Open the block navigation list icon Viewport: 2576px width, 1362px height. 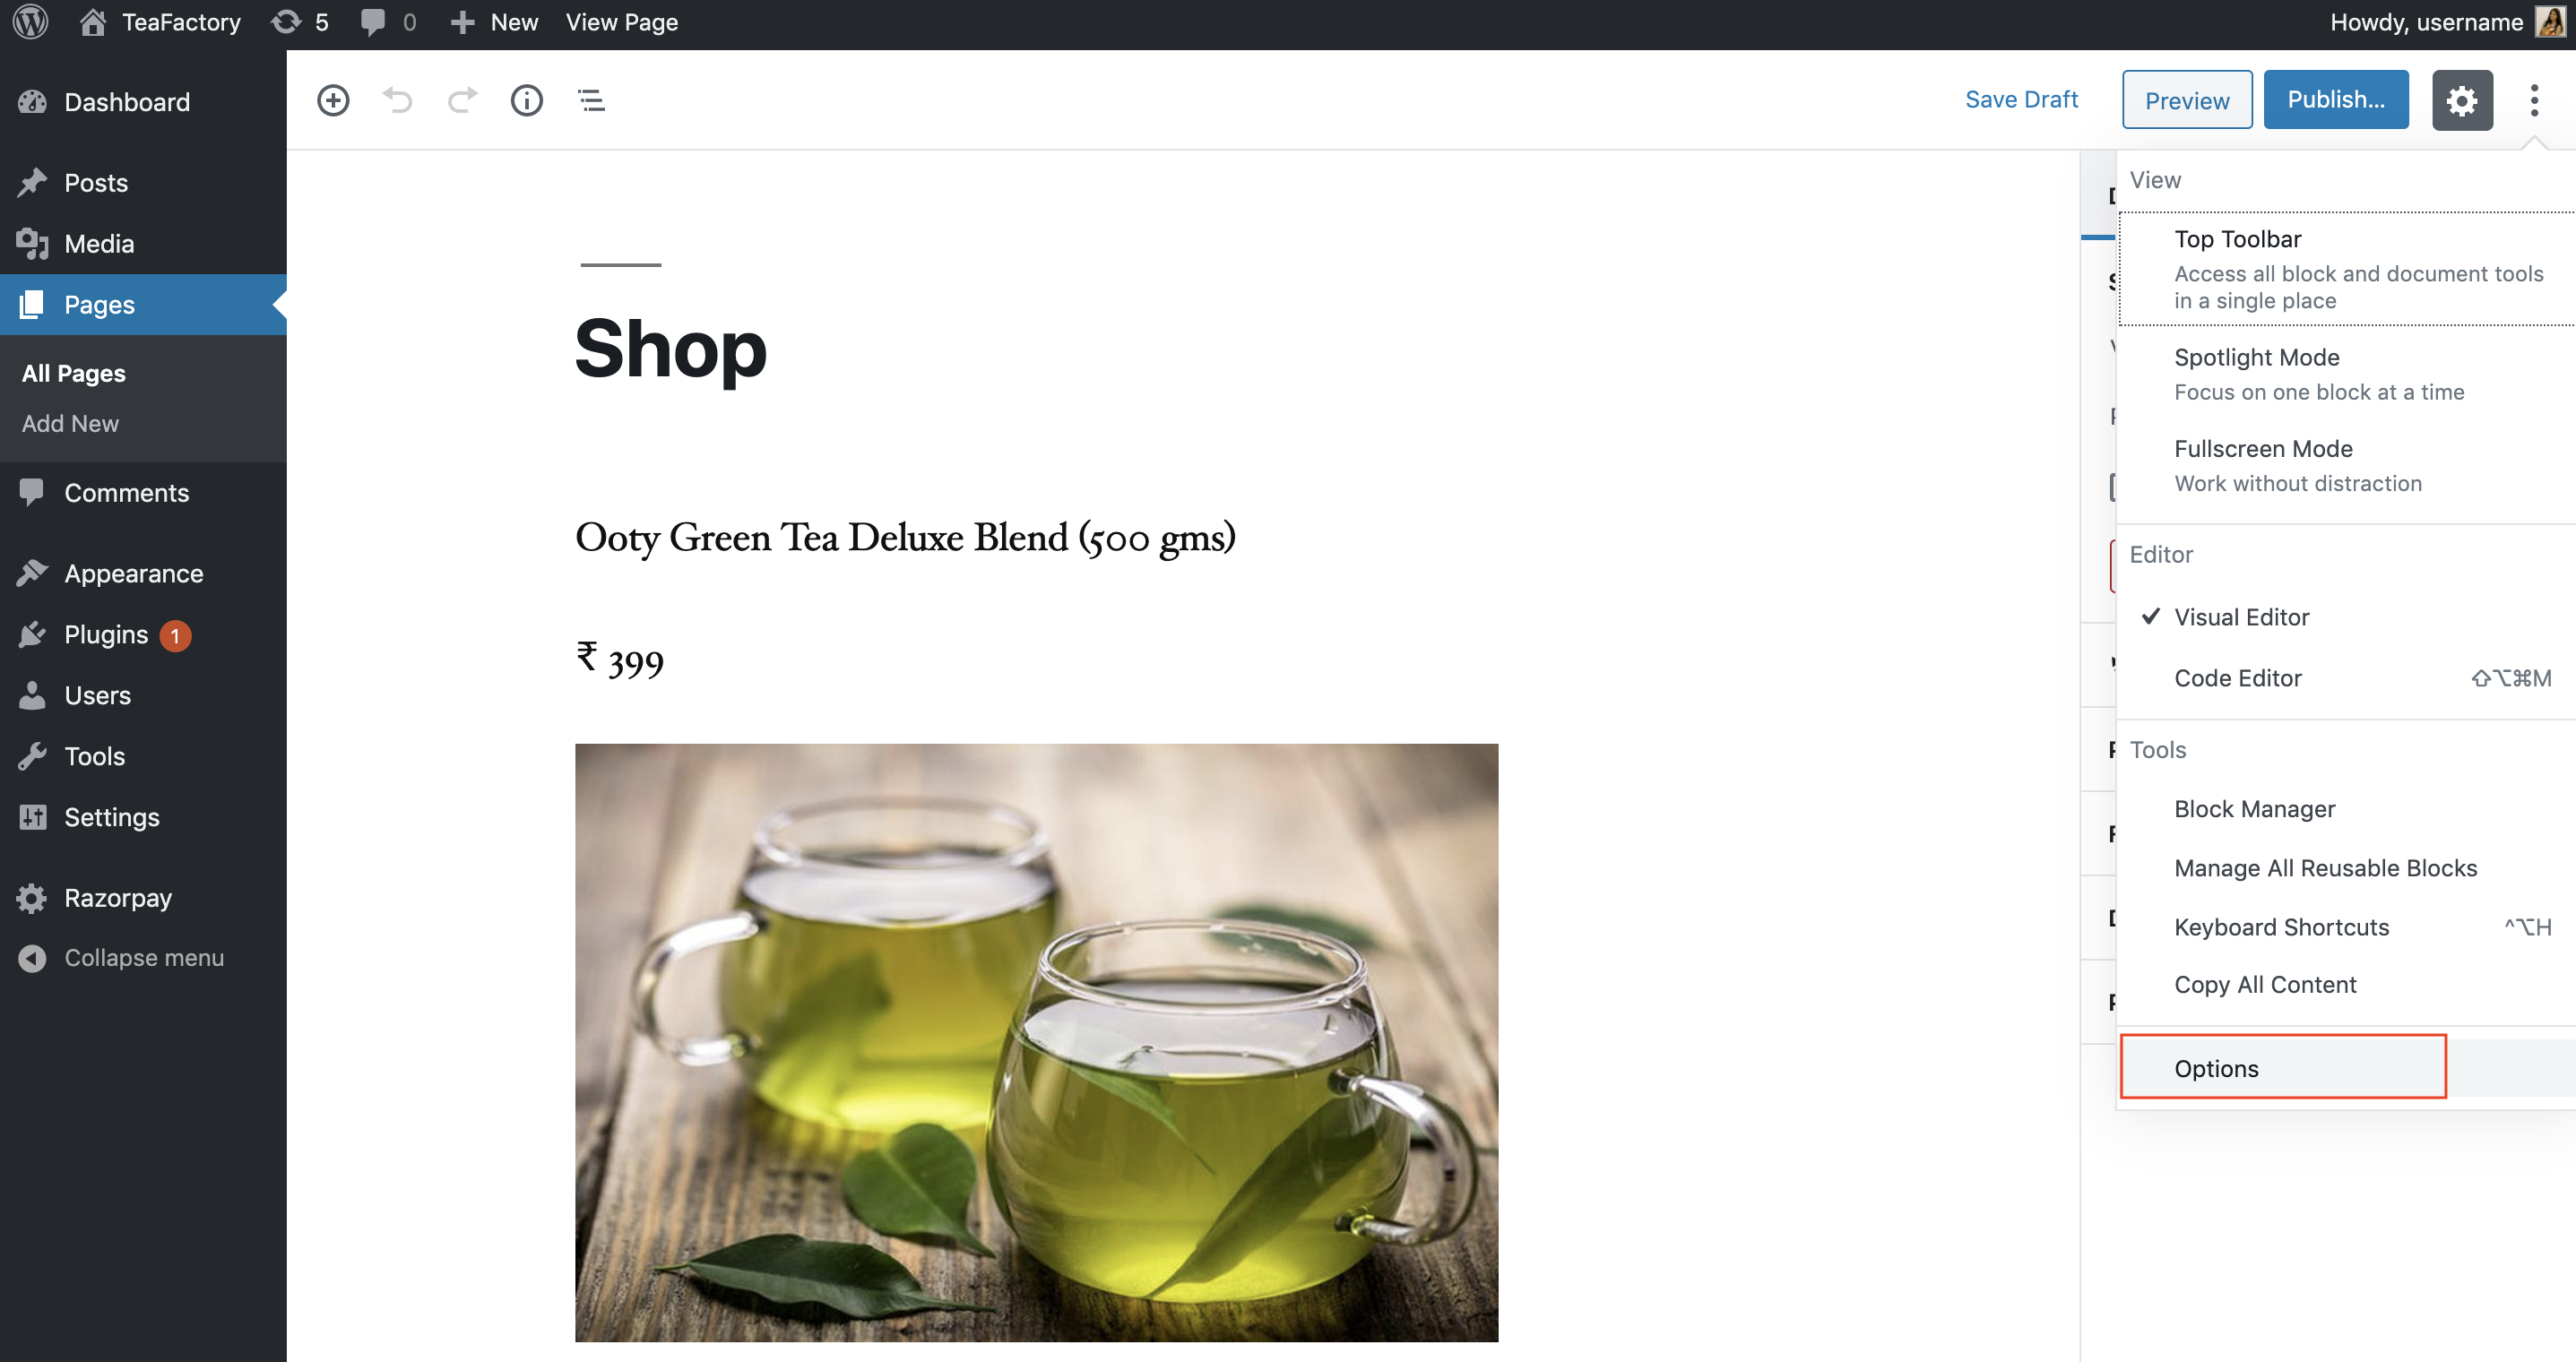[591, 100]
